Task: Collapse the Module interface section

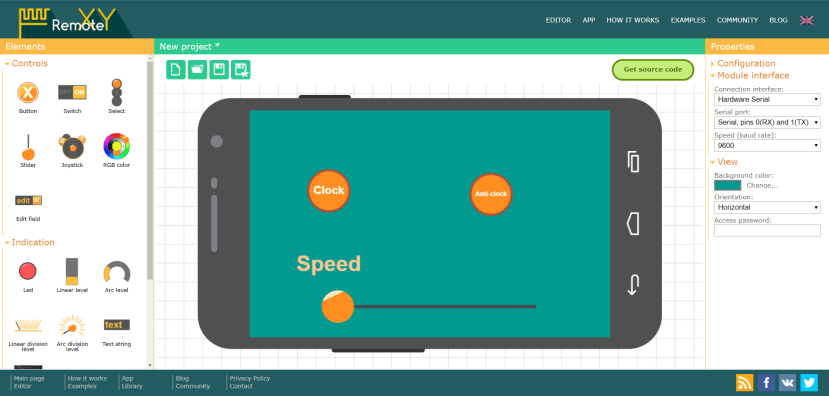Action: 753,76
